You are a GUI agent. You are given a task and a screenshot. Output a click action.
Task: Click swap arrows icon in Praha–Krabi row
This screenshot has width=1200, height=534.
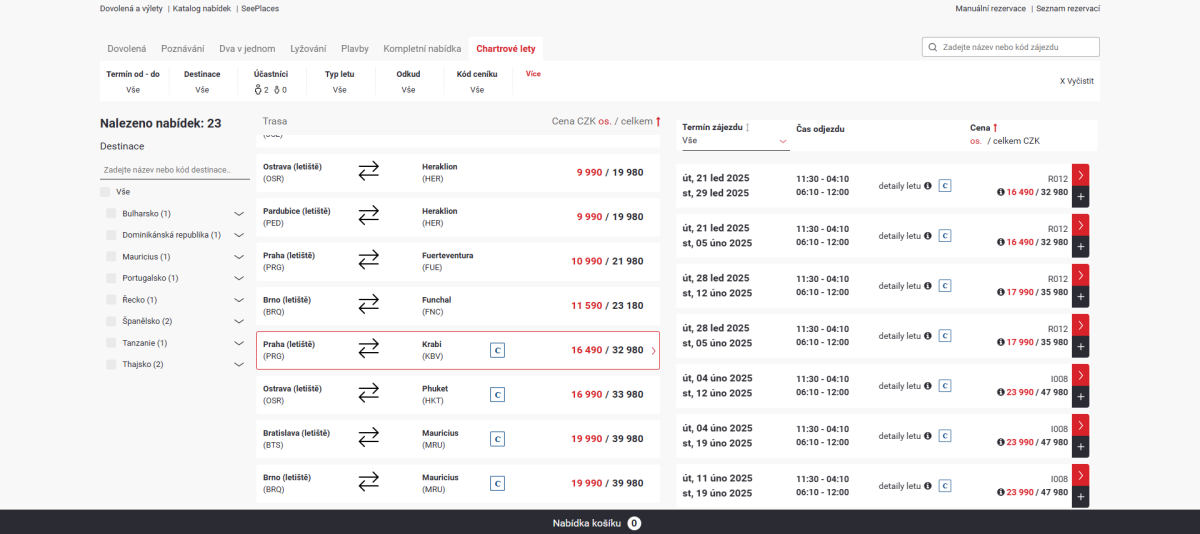pyautogui.click(x=369, y=349)
